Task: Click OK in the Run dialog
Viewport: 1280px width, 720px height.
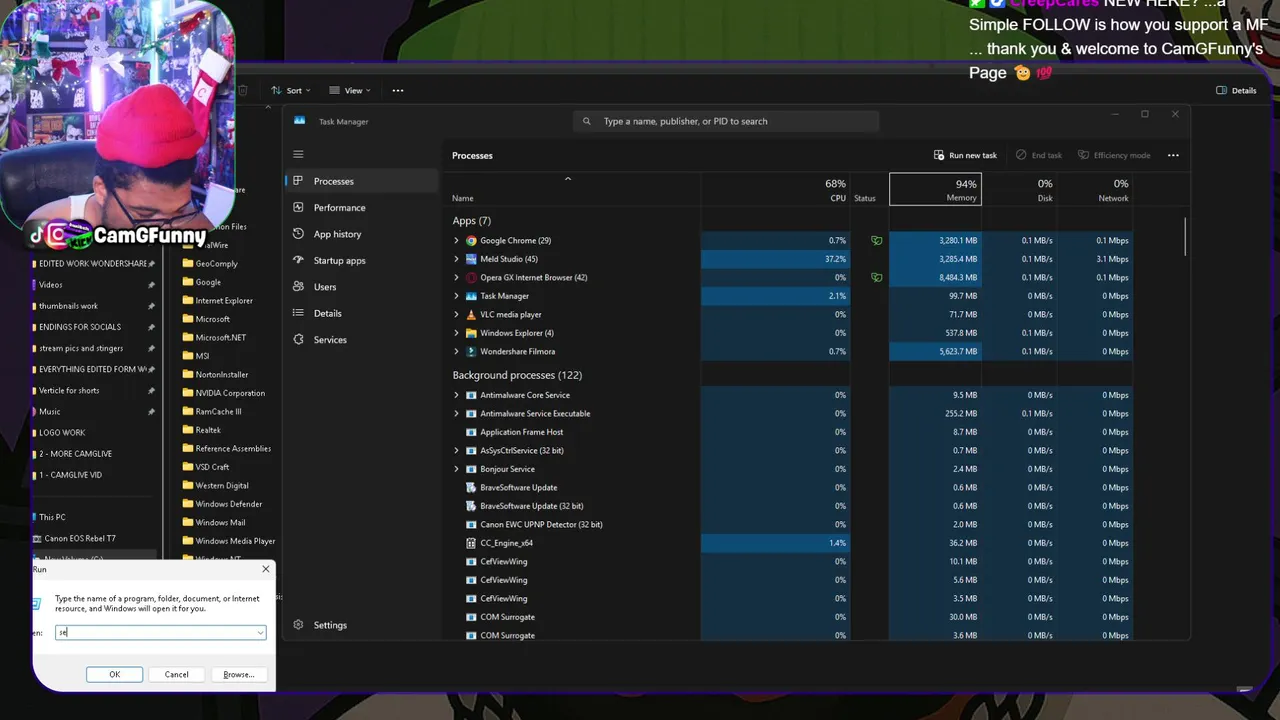Action: point(114,674)
